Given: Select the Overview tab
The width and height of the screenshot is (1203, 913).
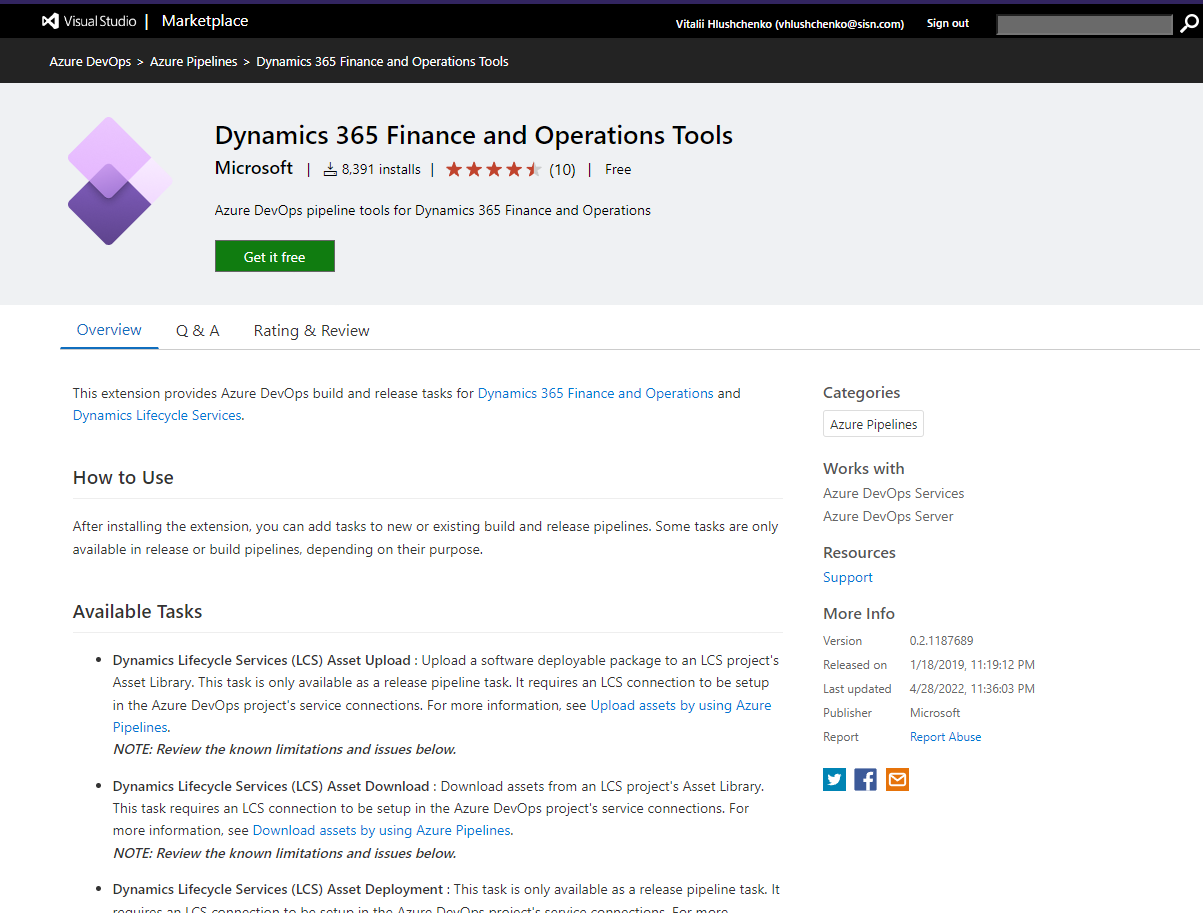Looking at the screenshot, I should 109,330.
